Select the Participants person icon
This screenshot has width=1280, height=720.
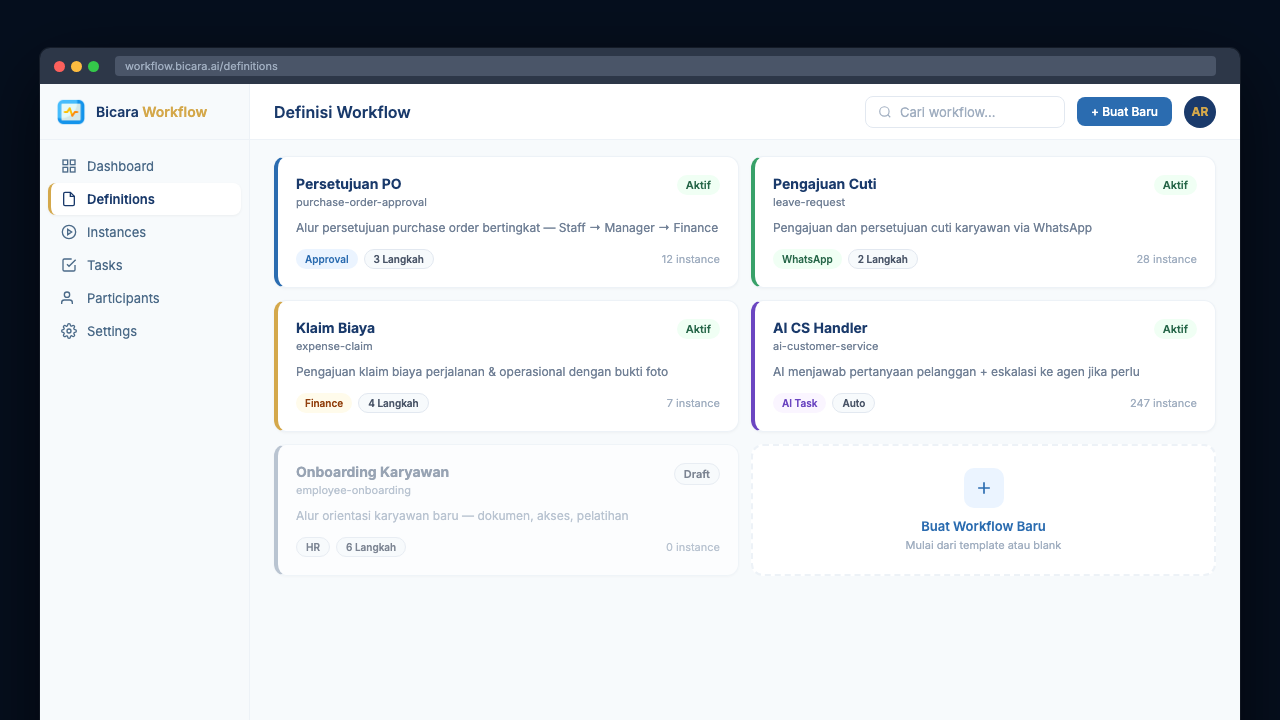(x=70, y=298)
